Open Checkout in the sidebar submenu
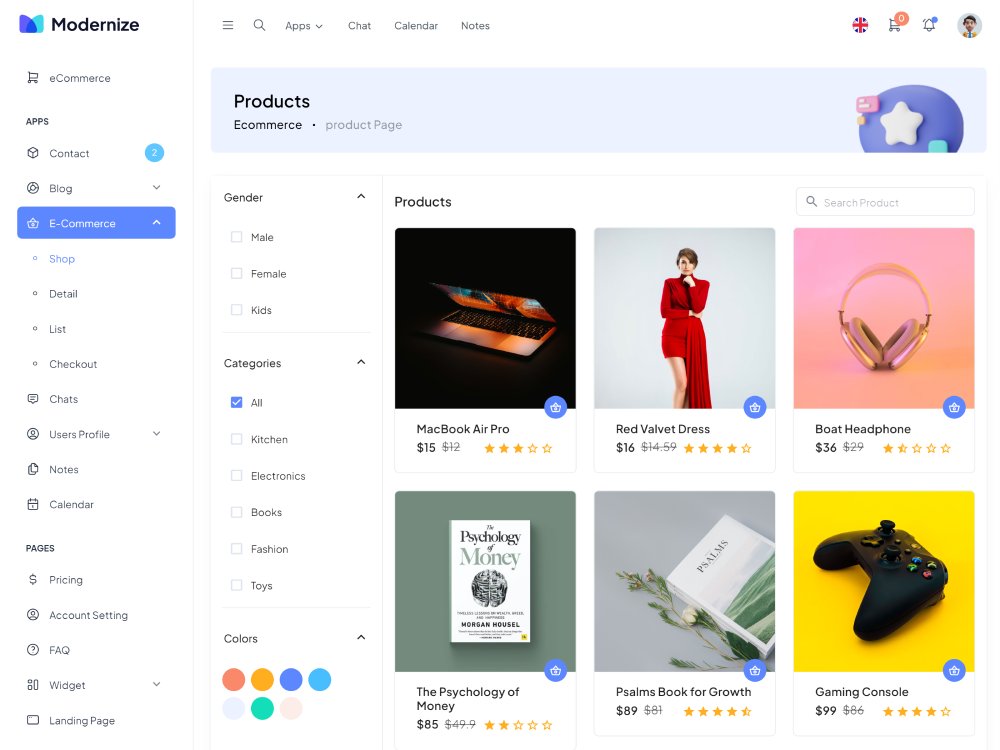This screenshot has height=750, width=1000. 73,364
